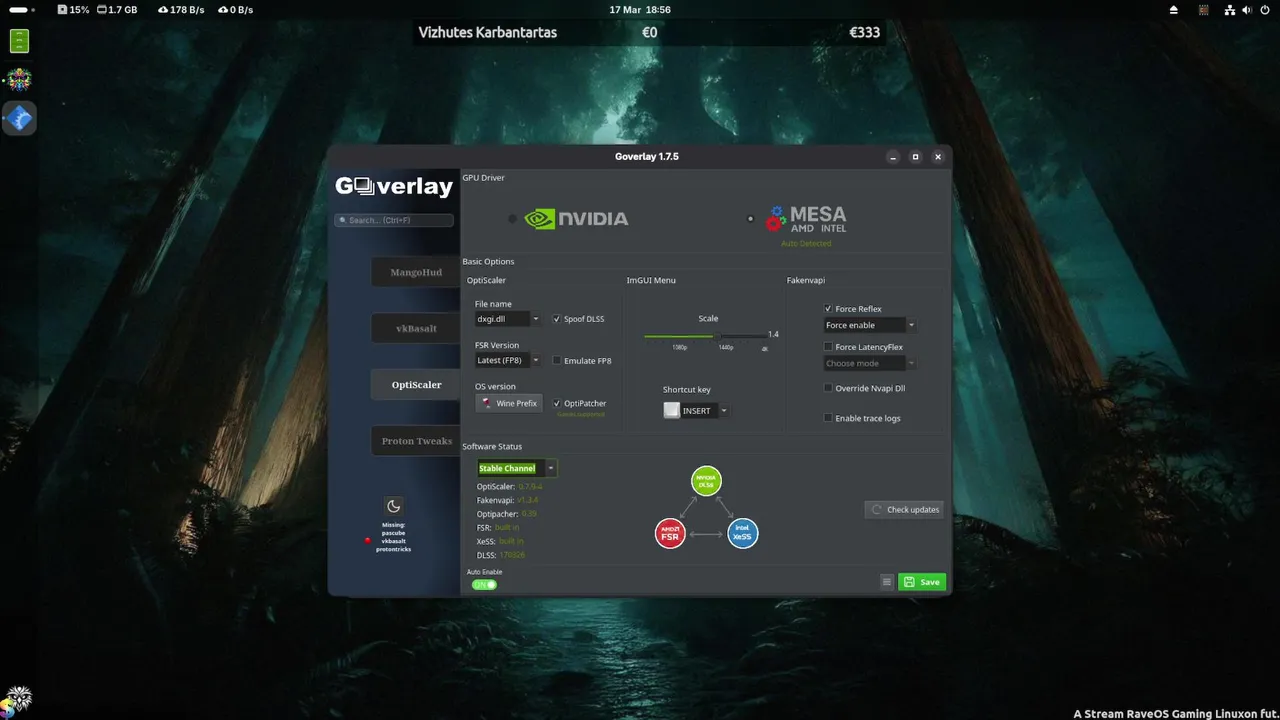Image resolution: width=1280 pixels, height=720 pixels.
Task: Switch off the Auto Enable toggle
Action: [x=484, y=584]
